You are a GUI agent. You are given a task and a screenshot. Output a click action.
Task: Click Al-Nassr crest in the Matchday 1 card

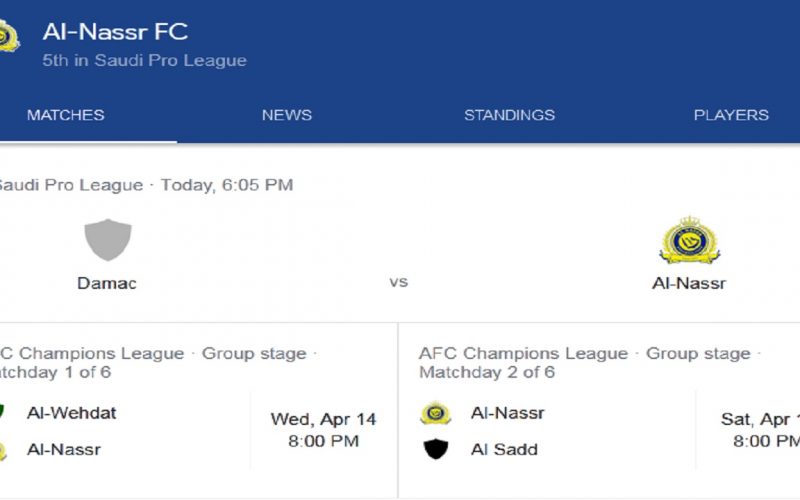(x=3, y=451)
